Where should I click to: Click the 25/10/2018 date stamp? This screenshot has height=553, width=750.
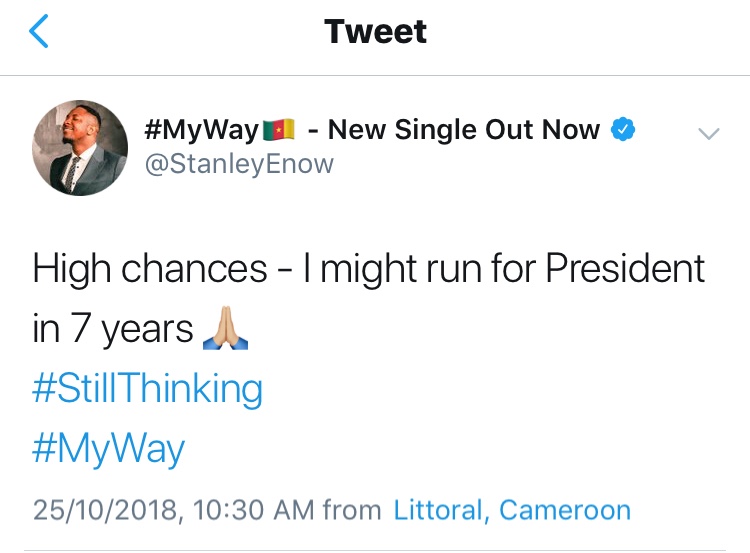coord(105,510)
